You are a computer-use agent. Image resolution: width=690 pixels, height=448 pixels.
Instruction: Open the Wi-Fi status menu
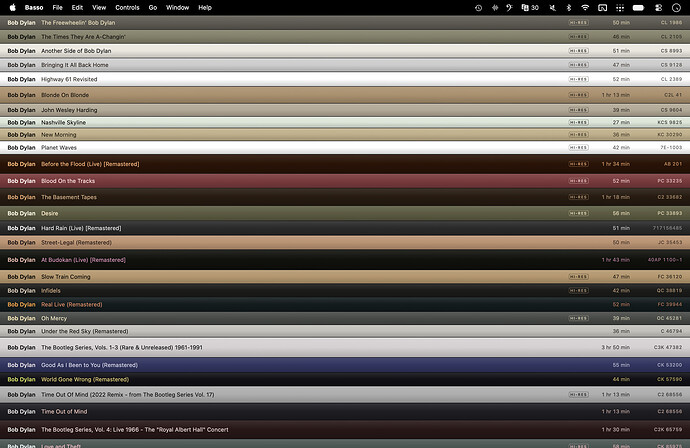(585, 7)
